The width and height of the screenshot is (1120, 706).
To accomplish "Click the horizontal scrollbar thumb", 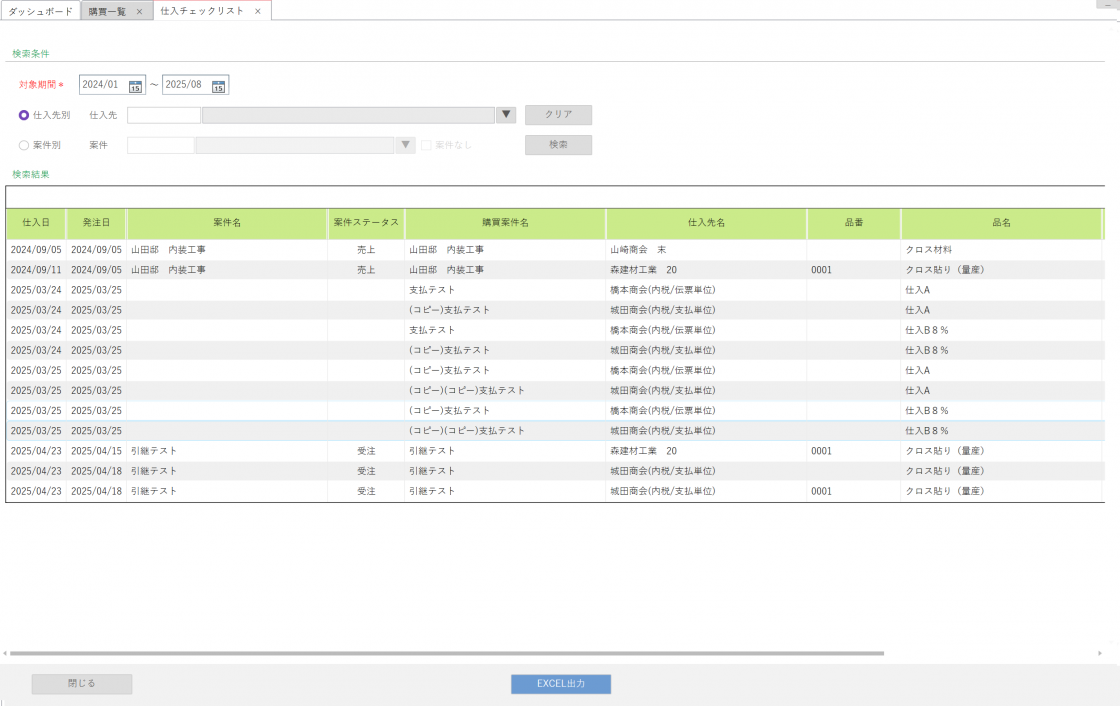I will [x=446, y=653].
